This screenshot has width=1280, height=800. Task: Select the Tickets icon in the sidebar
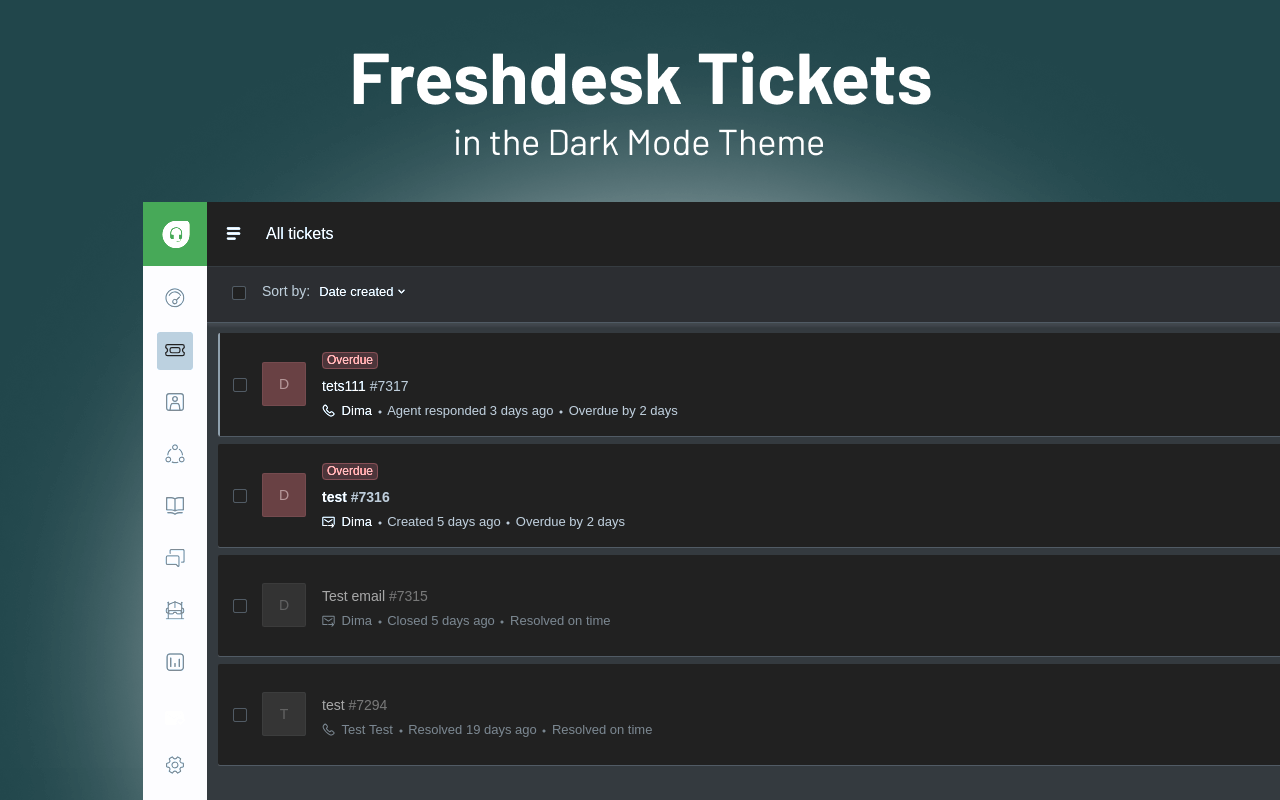click(175, 350)
